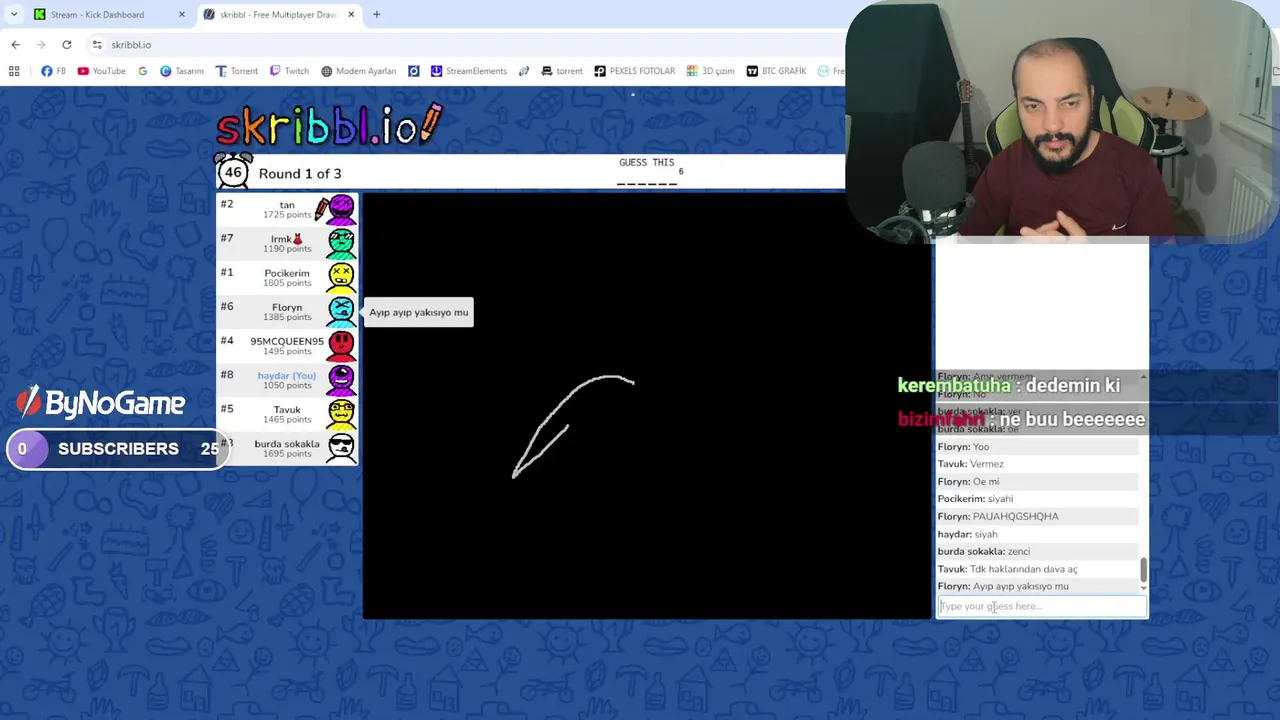
Task: Click the SUBSCRIBERS counter overlay
Action: click(x=117, y=449)
